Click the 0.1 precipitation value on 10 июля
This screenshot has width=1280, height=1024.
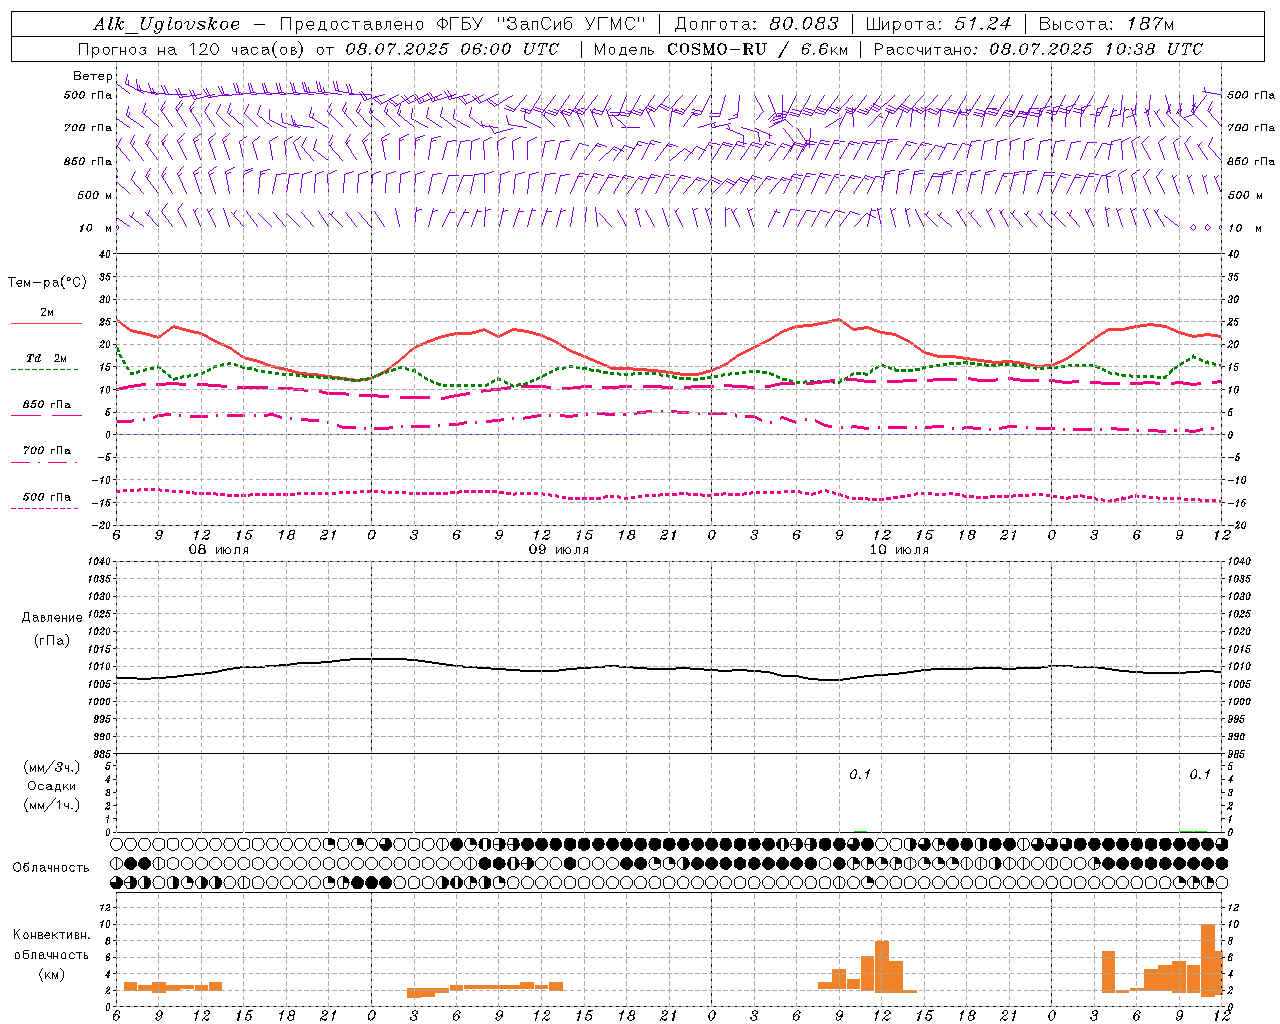tap(860, 774)
